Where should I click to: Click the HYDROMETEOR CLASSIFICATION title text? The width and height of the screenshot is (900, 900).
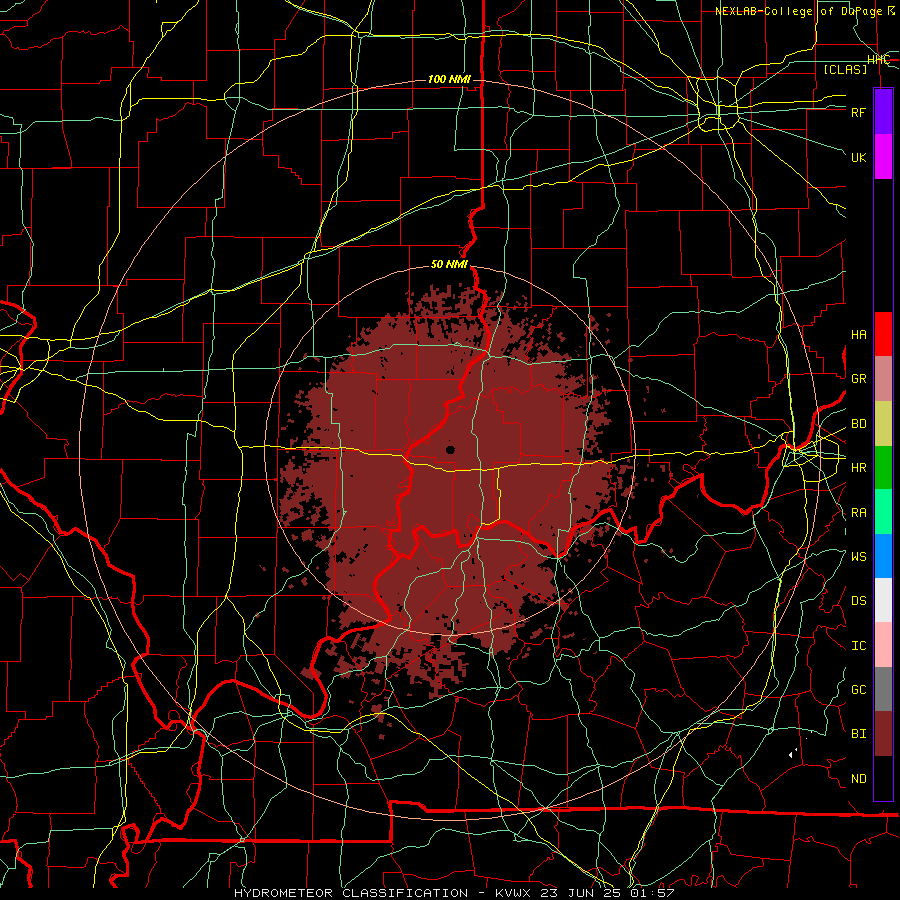pos(351,893)
